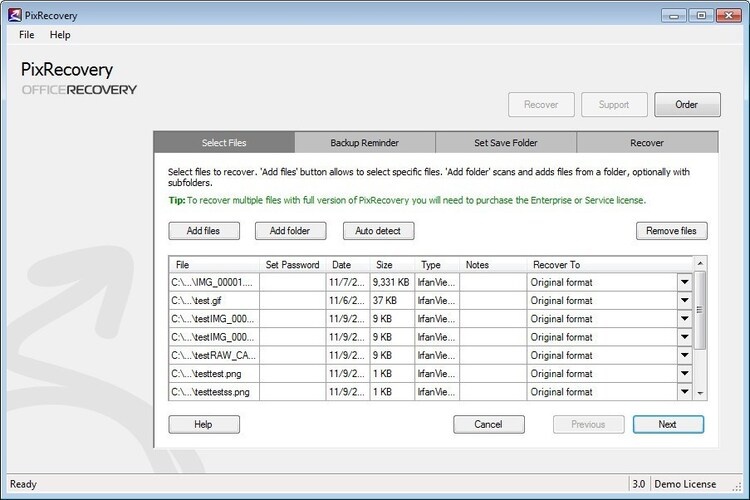Image resolution: width=750 pixels, height=500 pixels.
Task: Click the Order button
Action: pyautogui.click(x=687, y=104)
